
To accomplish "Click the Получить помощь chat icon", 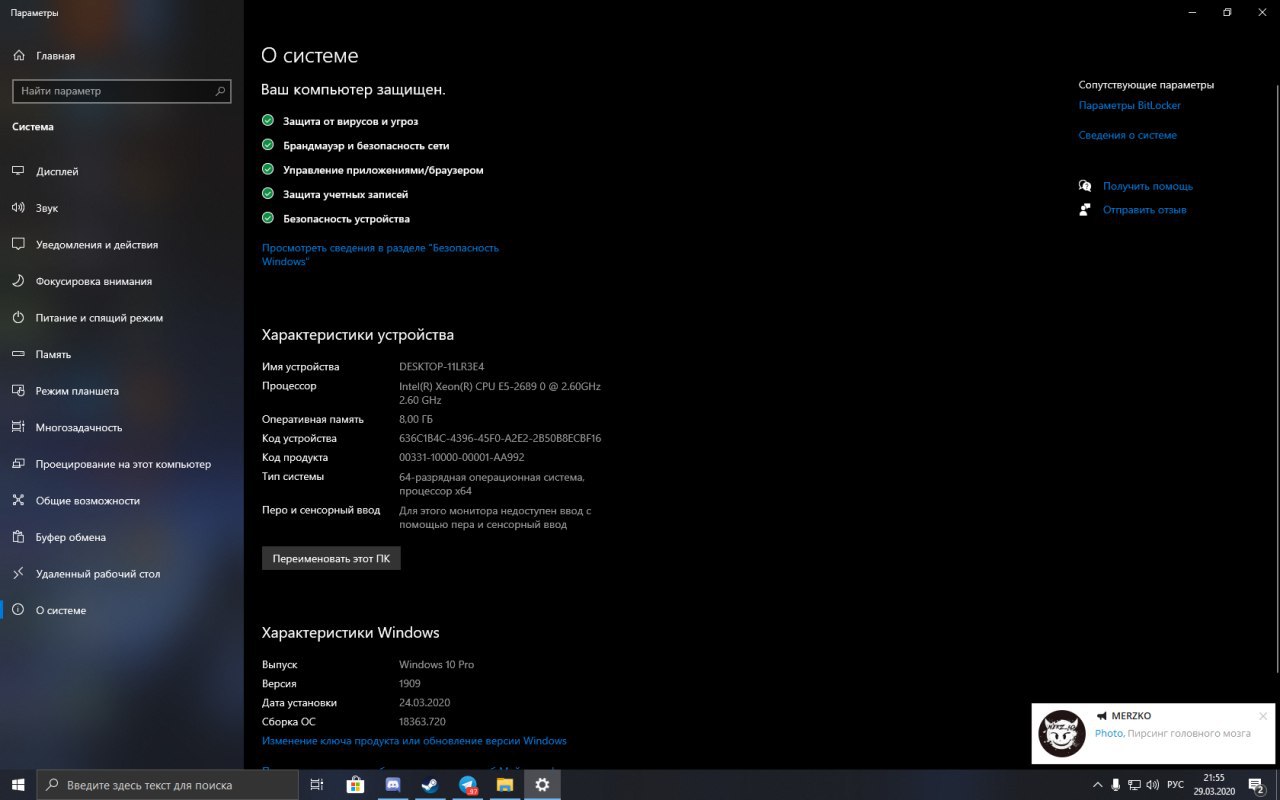I will tap(1085, 186).
